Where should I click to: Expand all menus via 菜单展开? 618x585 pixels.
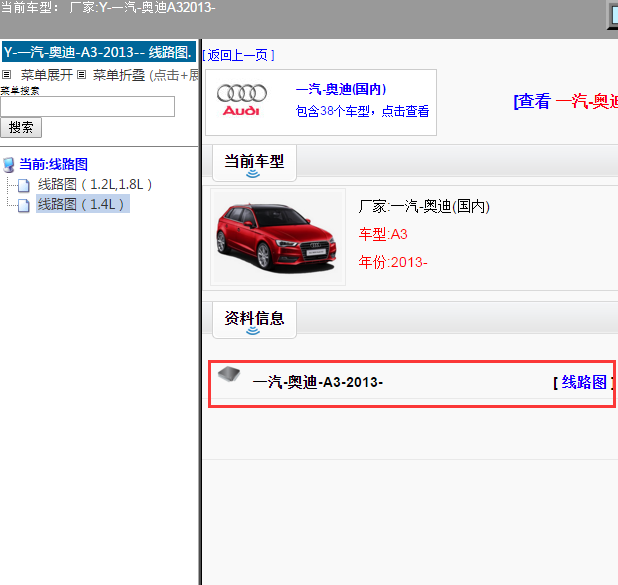(x=47, y=75)
